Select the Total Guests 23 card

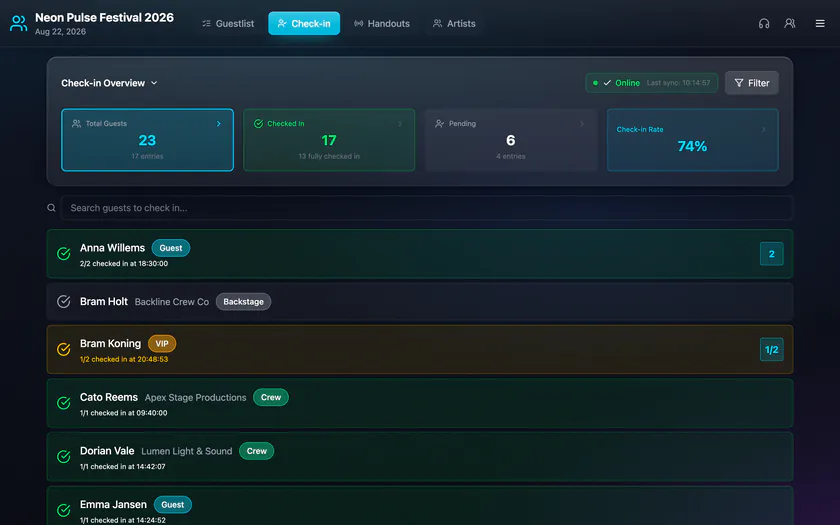[x=147, y=140]
